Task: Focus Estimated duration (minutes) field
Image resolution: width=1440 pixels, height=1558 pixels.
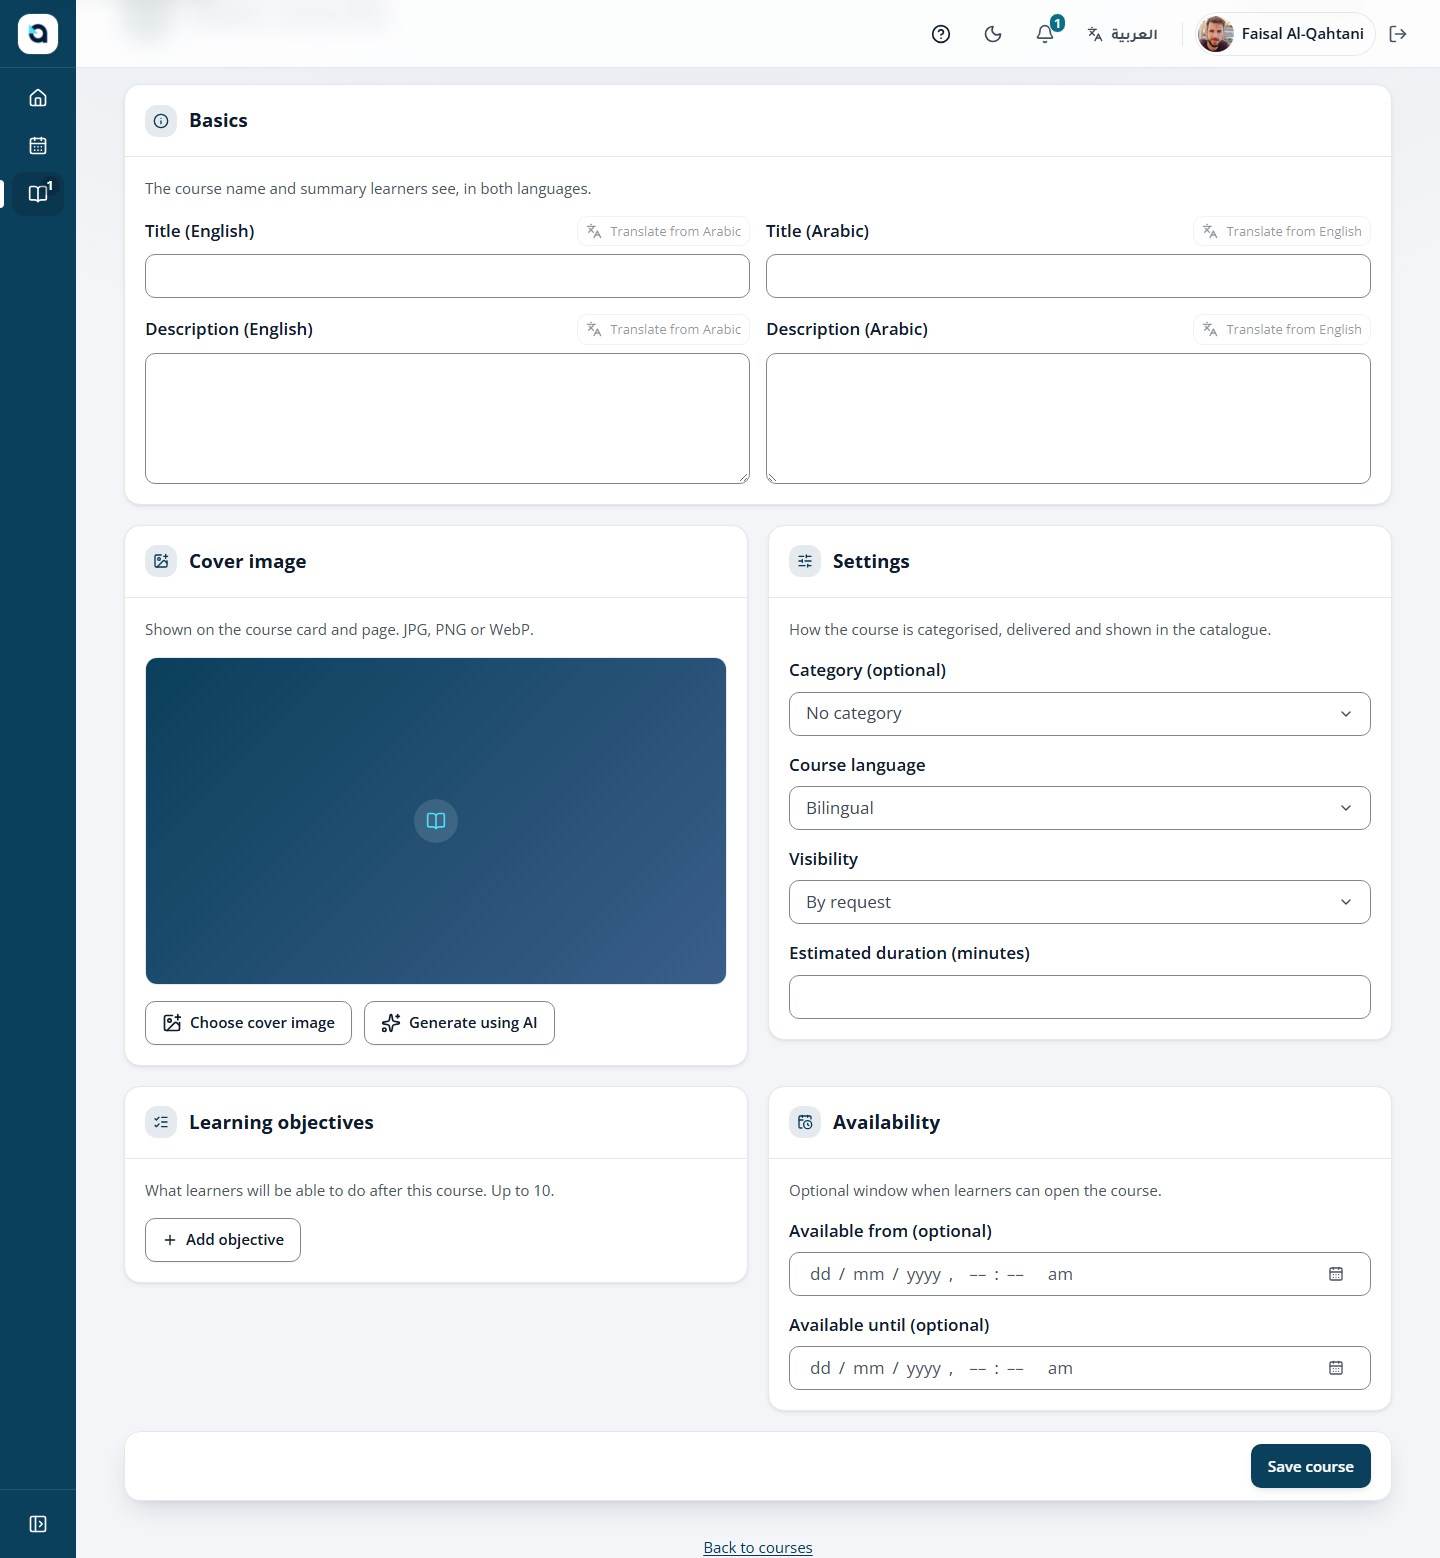Action: pos(1080,997)
